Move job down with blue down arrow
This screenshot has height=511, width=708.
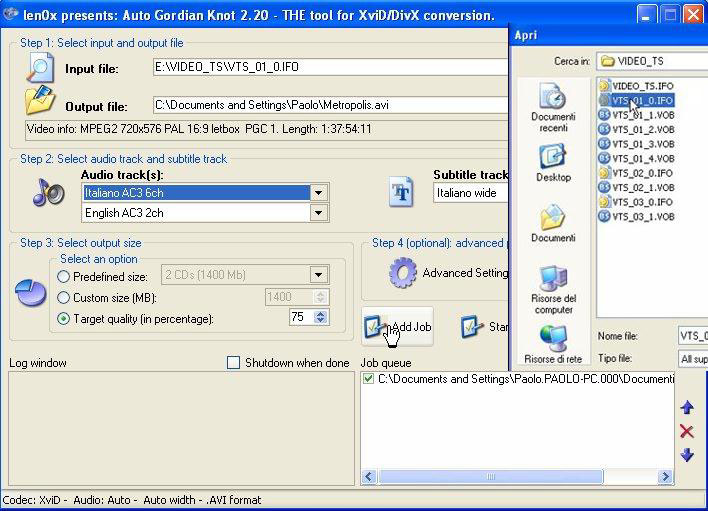tap(687, 455)
